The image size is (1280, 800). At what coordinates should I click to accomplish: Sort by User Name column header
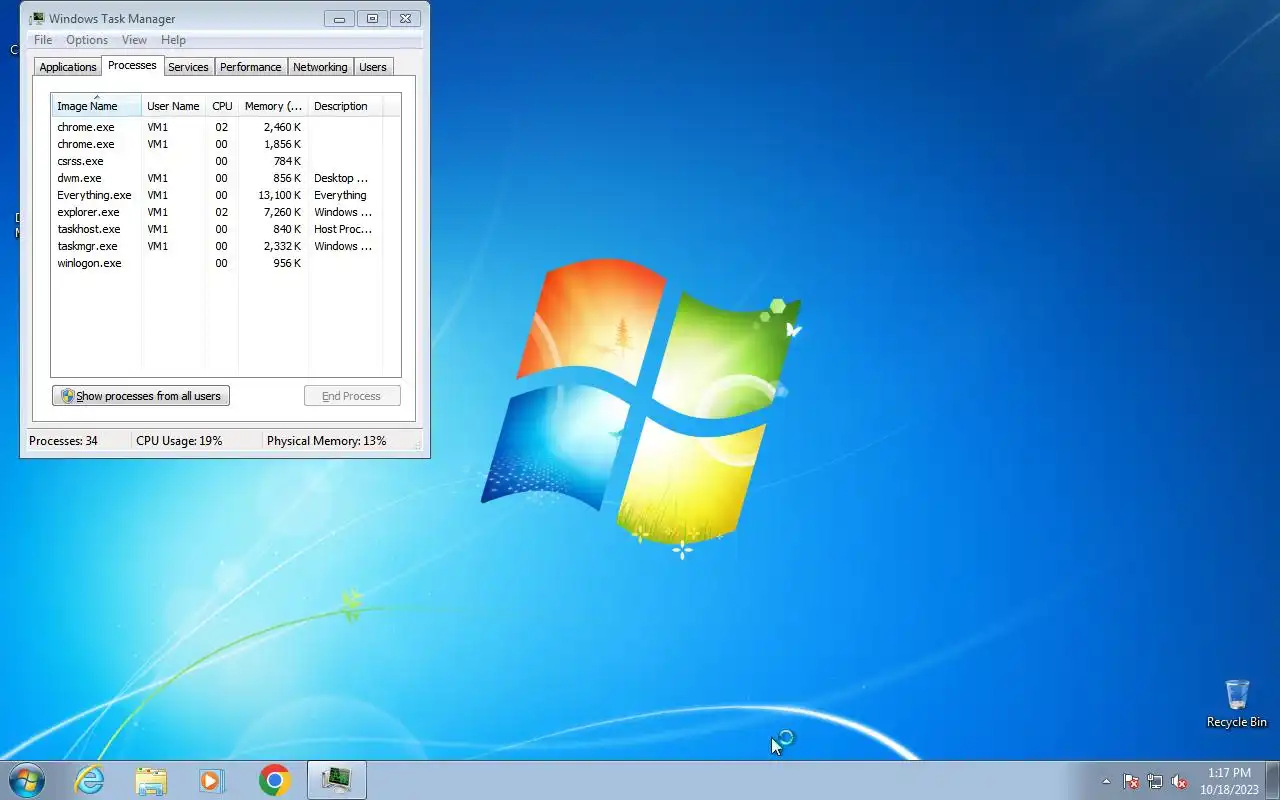(173, 106)
